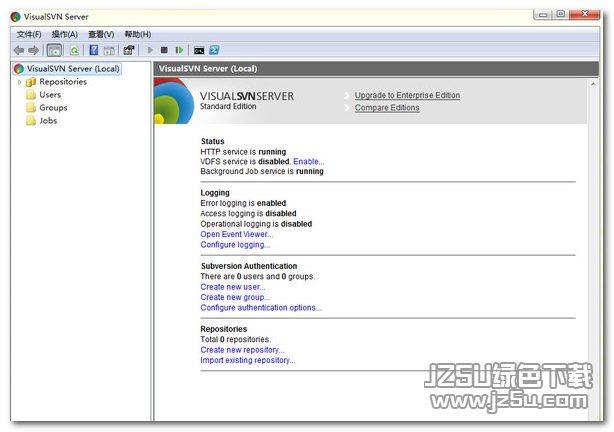614x432 pixels.
Task: Select VisualSVN Server (Local) tree node
Action: (73, 69)
